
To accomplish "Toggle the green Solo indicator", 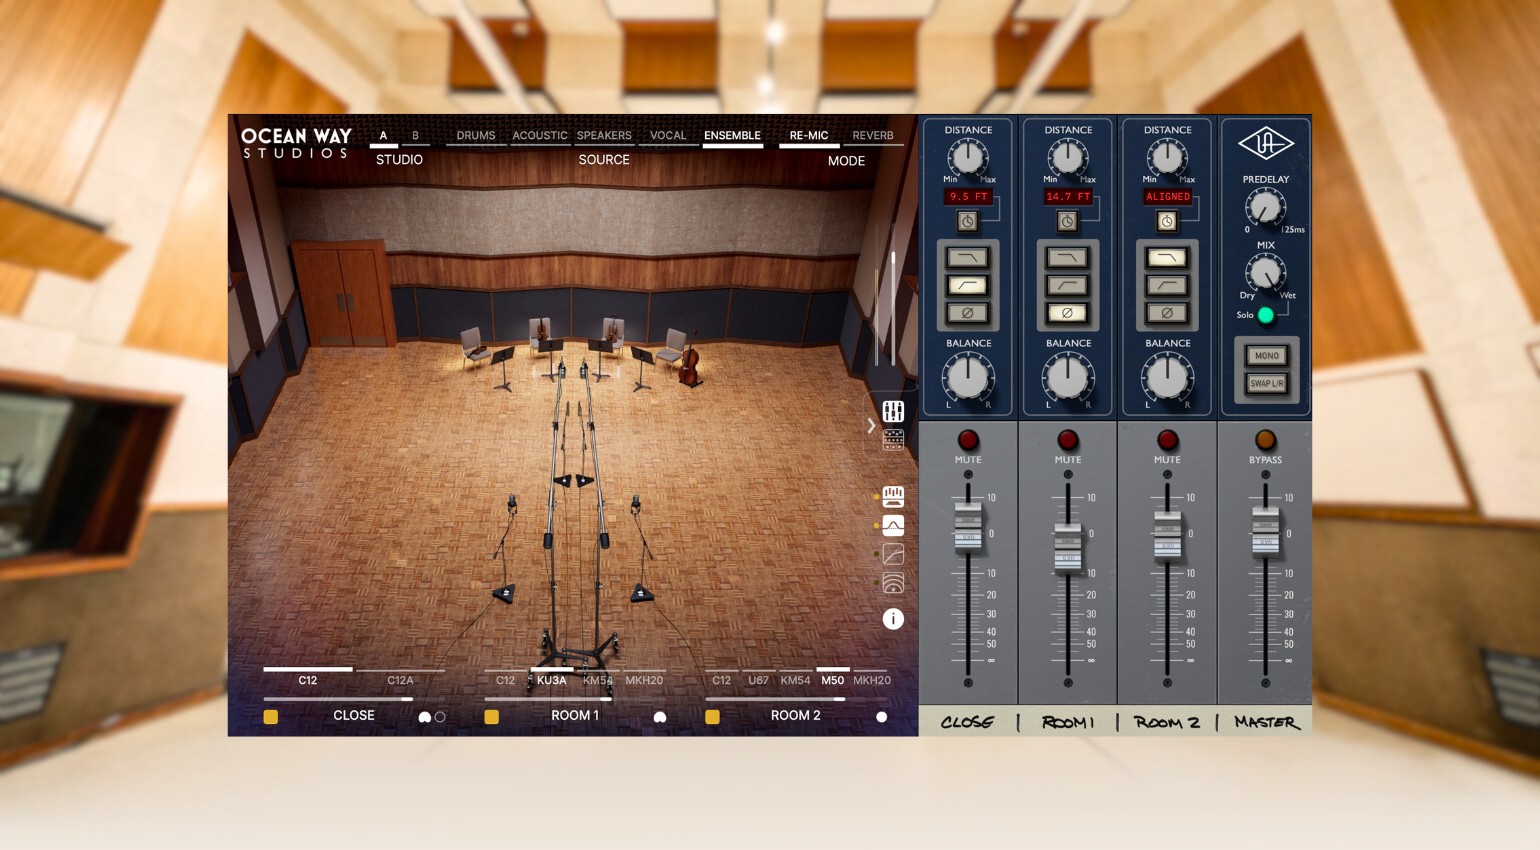I will (x=1265, y=315).
